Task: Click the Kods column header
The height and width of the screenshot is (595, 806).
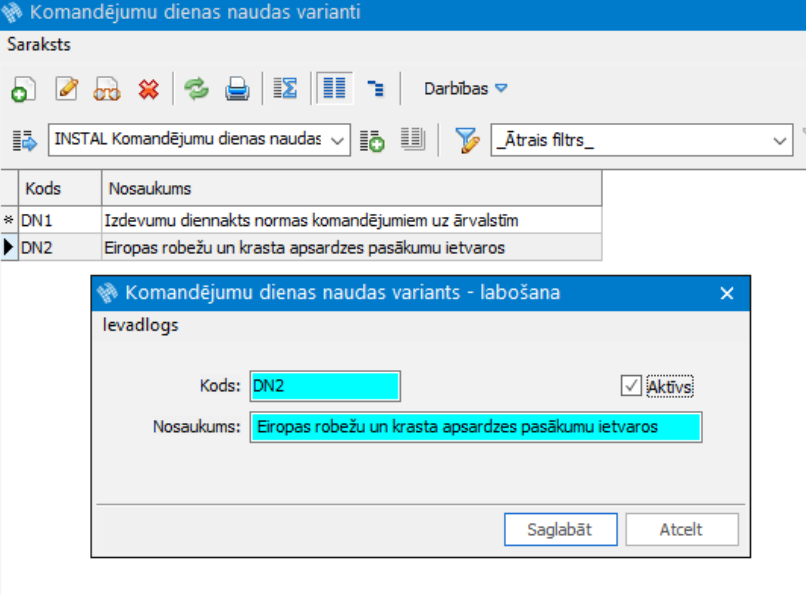Action: pos(60,189)
